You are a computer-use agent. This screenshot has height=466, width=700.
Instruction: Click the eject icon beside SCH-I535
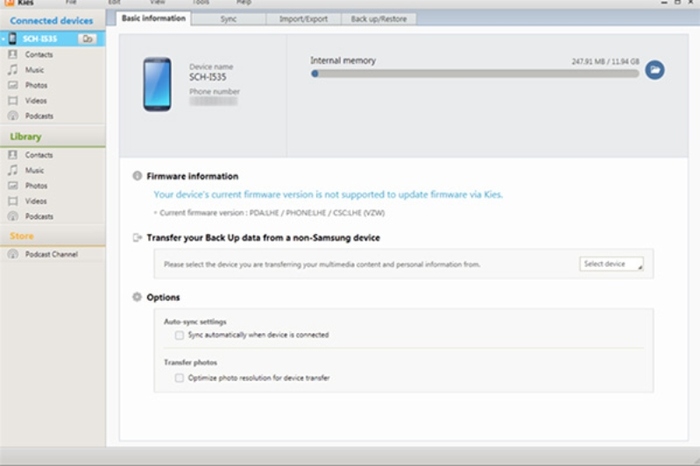88,39
